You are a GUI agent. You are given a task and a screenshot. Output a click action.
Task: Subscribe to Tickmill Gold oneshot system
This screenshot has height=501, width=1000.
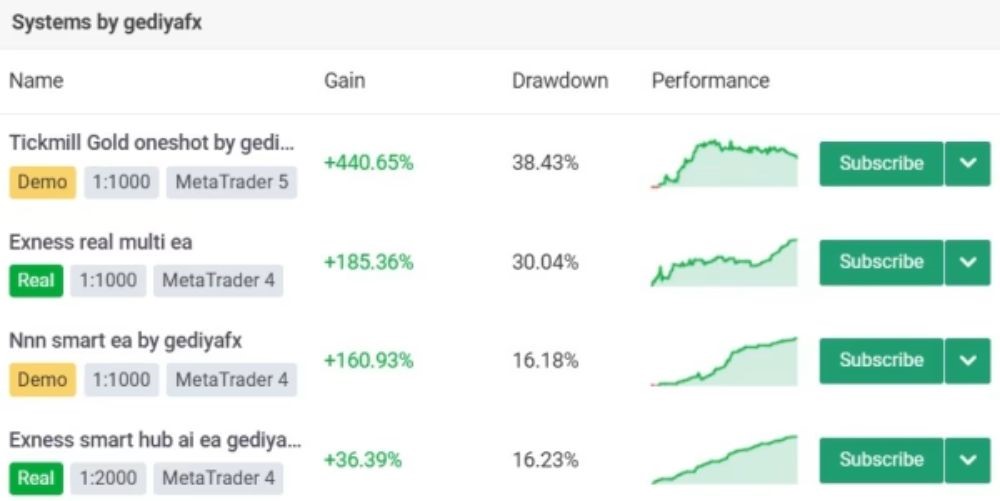click(881, 163)
